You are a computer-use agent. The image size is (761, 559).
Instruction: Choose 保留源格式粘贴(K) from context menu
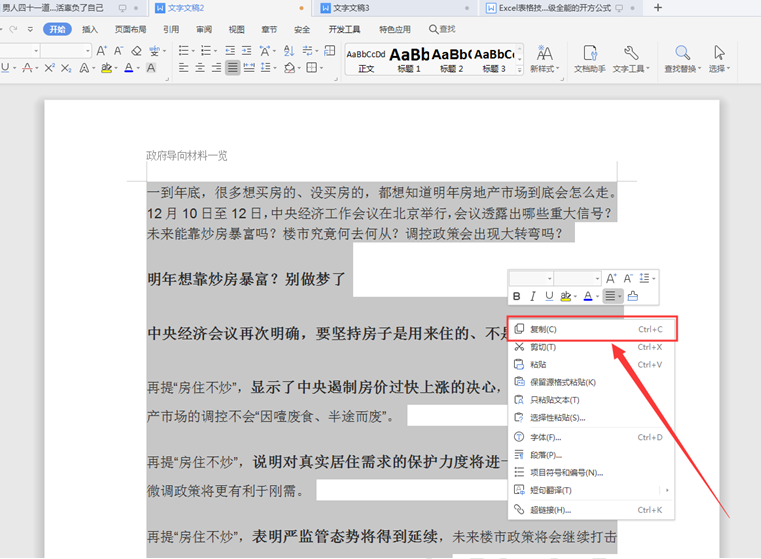coord(591,382)
